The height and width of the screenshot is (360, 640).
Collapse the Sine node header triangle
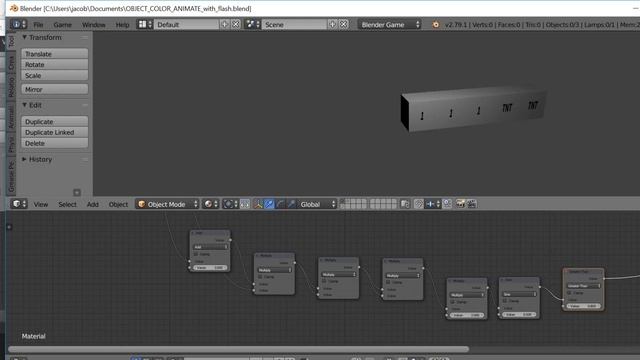pos(502,280)
